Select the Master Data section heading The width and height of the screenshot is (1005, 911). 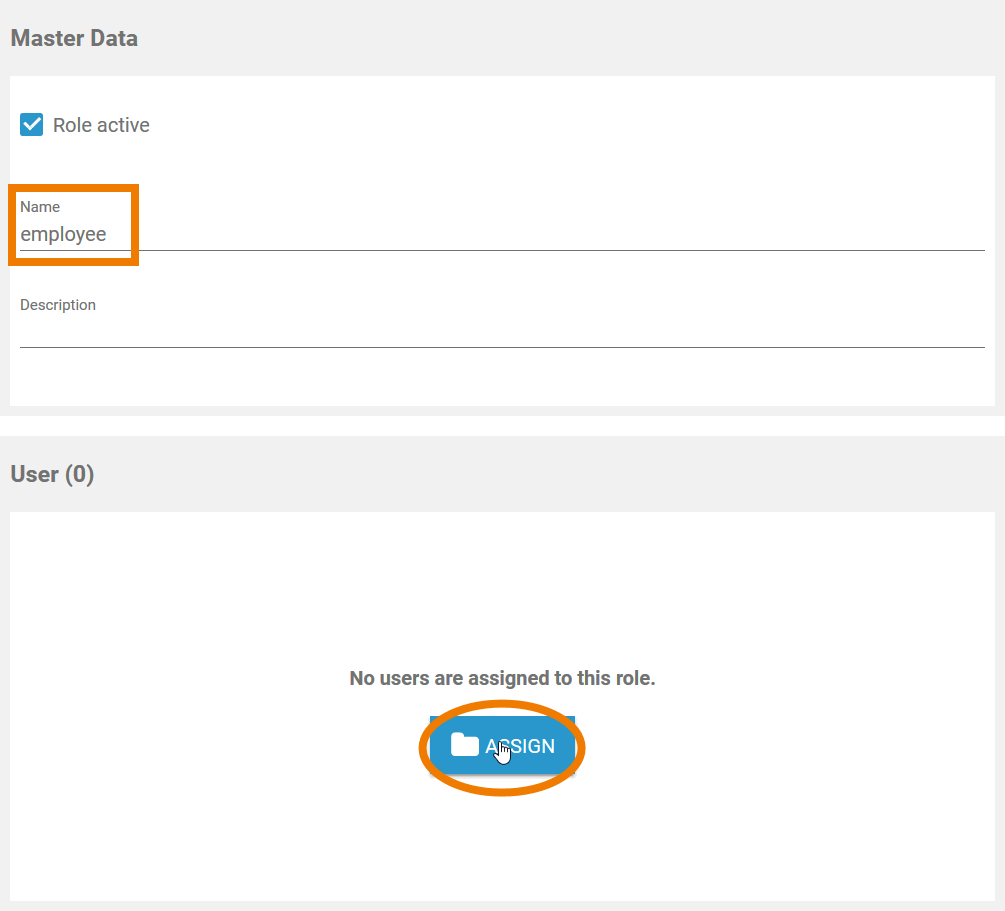click(74, 39)
